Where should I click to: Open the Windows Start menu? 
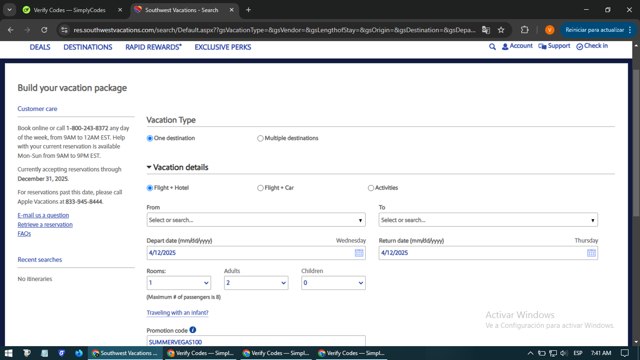pyautogui.click(x=9, y=353)
